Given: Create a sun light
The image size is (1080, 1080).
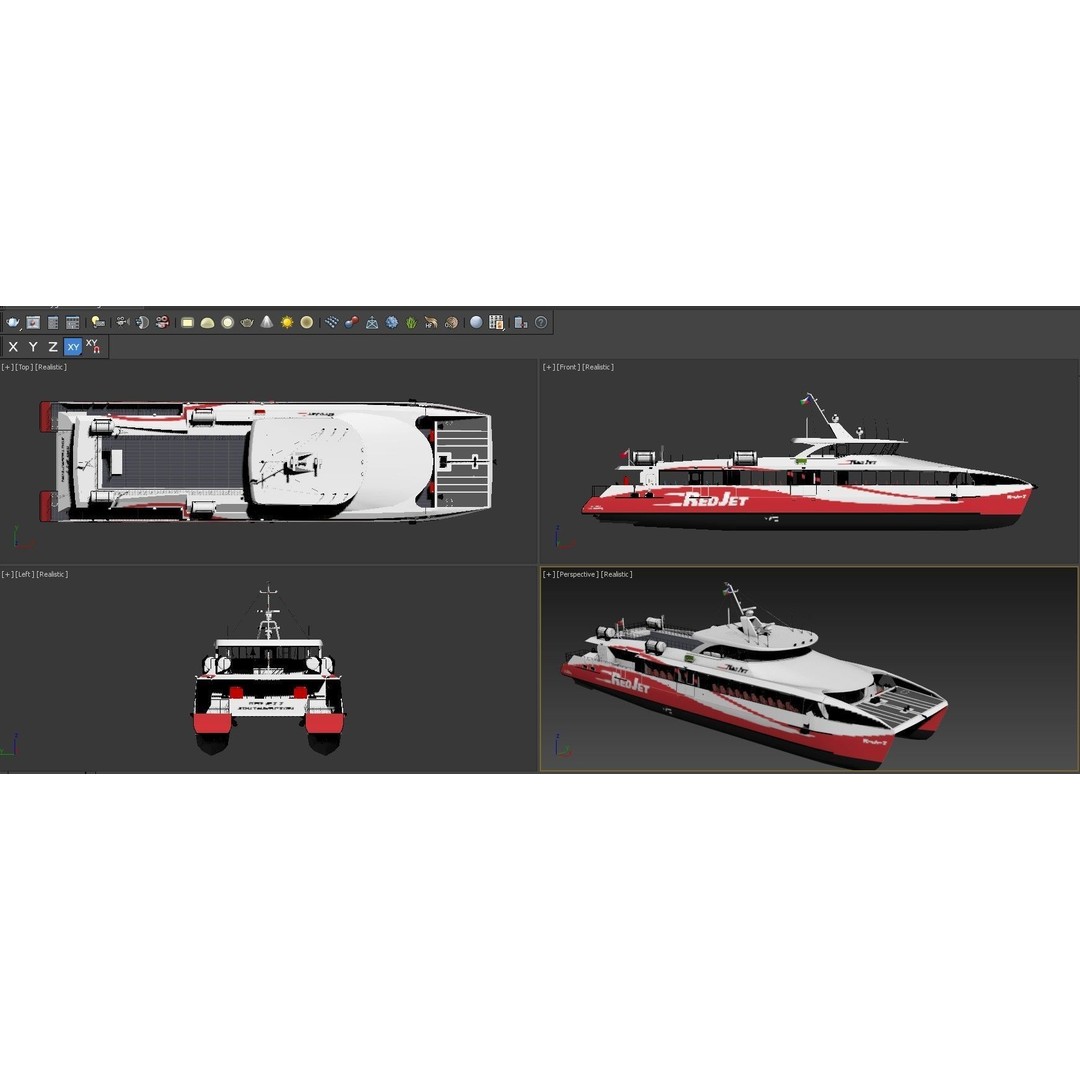Looking at the screenshot, I should click(x=287, y=322).
